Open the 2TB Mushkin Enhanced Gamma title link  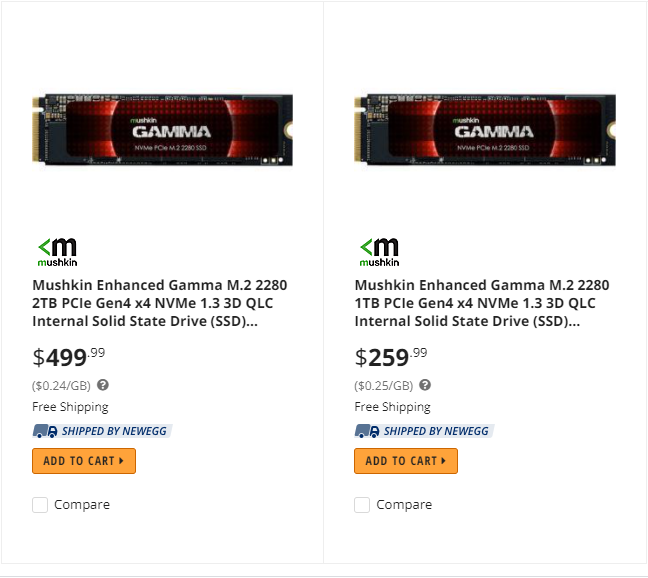pos(146,303)
